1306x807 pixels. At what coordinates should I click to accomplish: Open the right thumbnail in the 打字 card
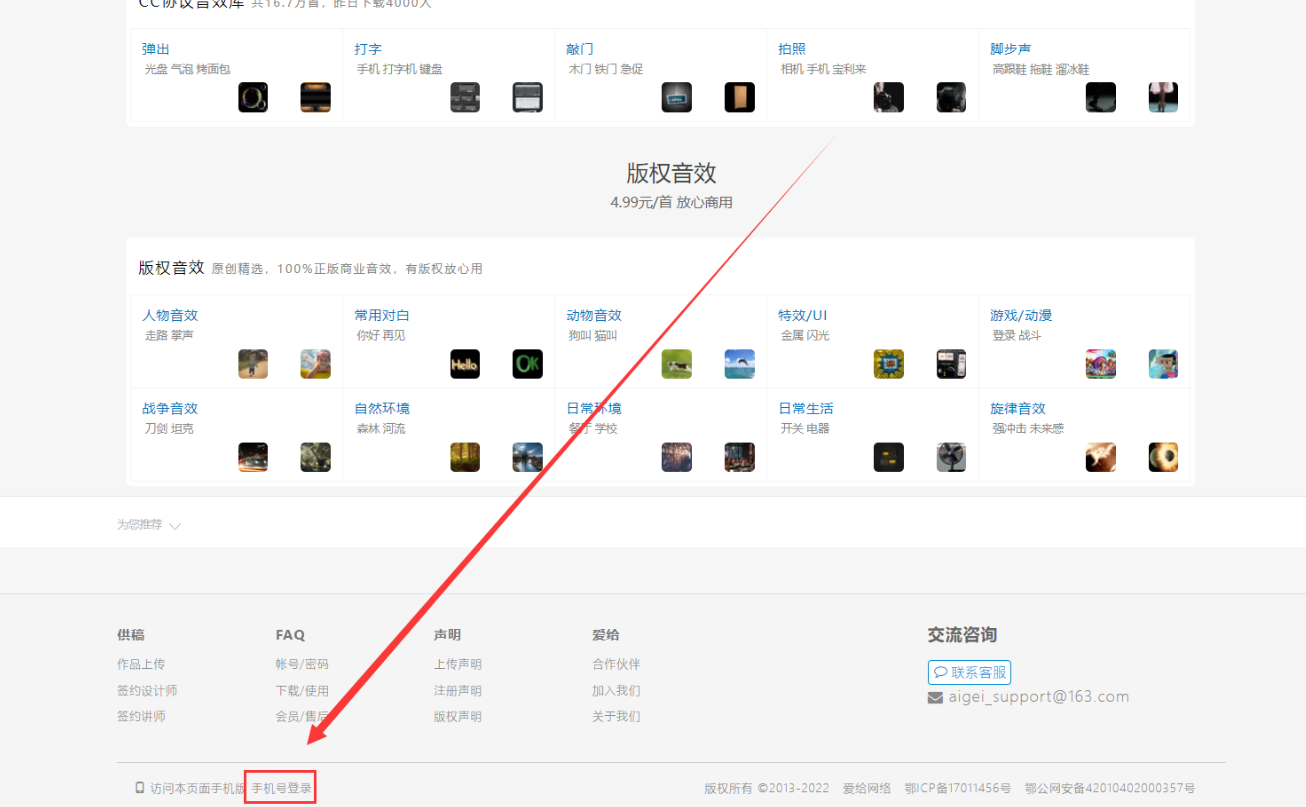click(528, 97)
